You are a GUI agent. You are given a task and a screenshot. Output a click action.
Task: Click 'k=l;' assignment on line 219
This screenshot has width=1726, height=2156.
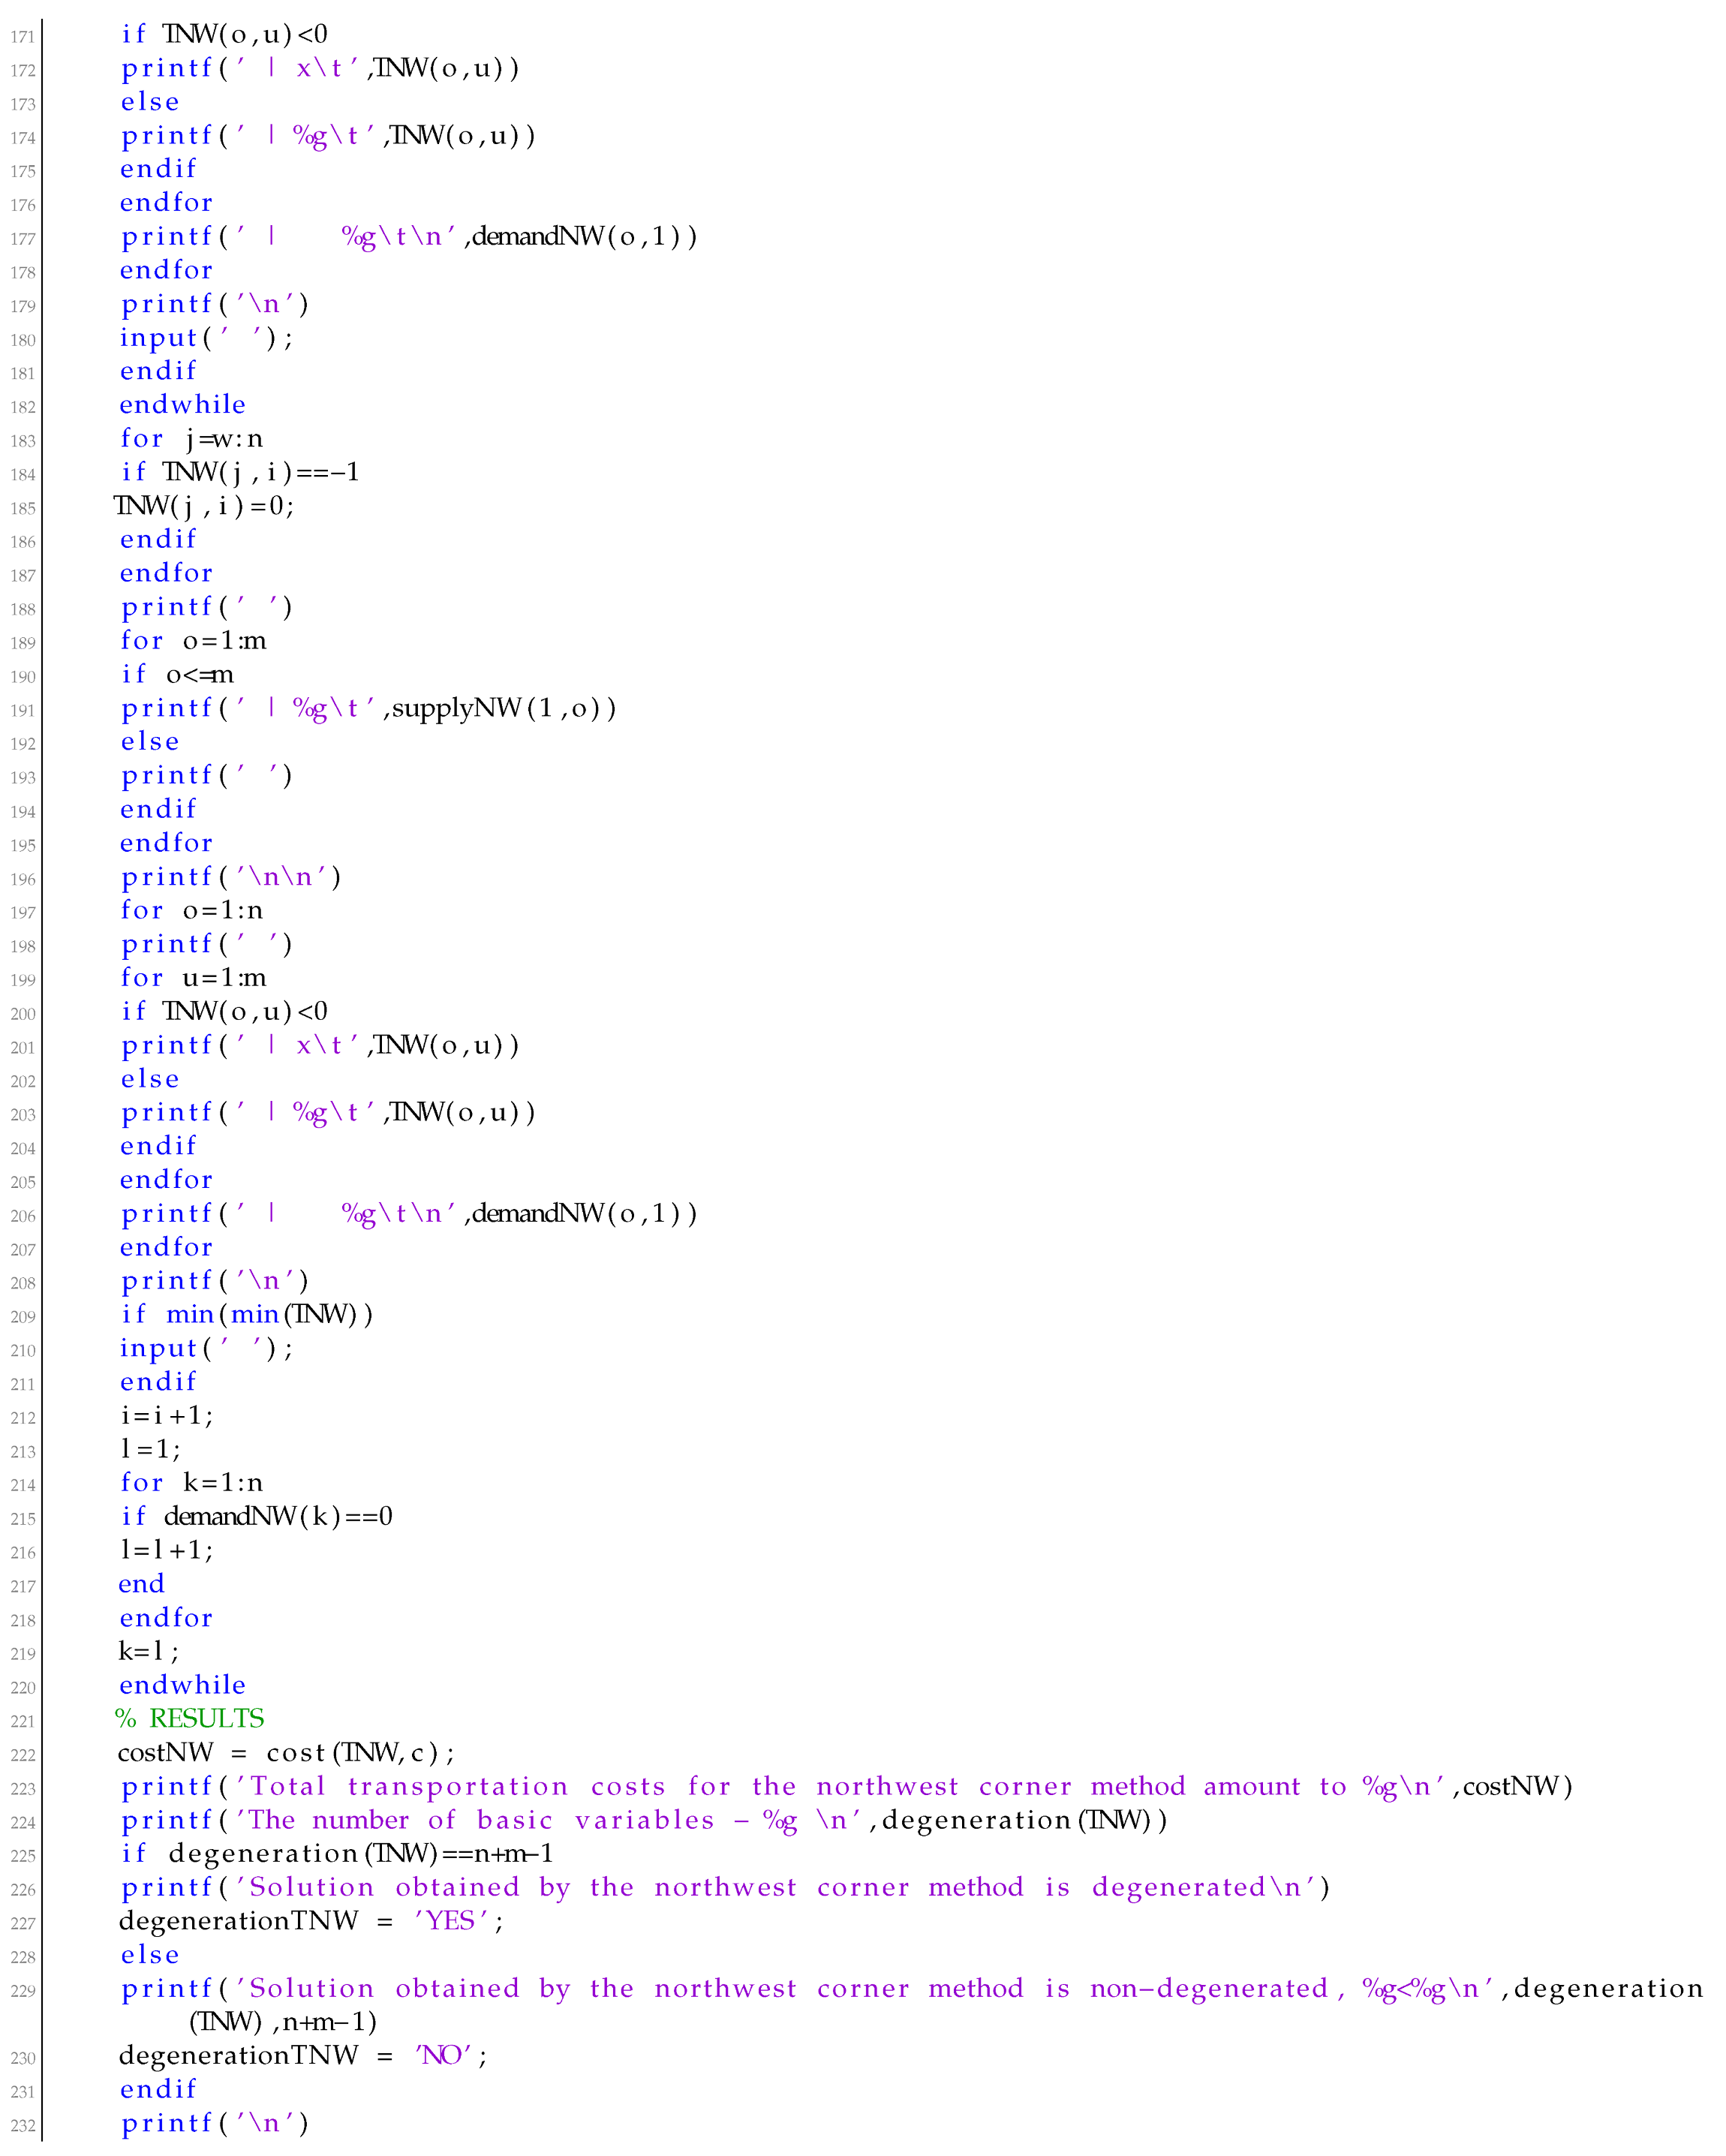148,1651
